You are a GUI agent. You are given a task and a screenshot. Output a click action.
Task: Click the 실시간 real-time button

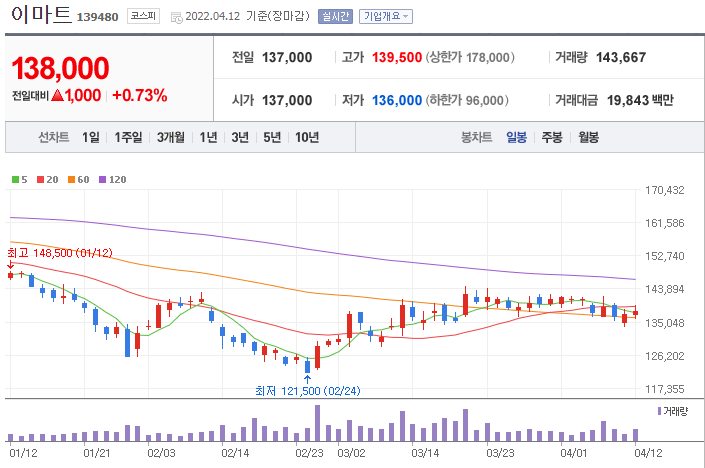pos(335,17)
